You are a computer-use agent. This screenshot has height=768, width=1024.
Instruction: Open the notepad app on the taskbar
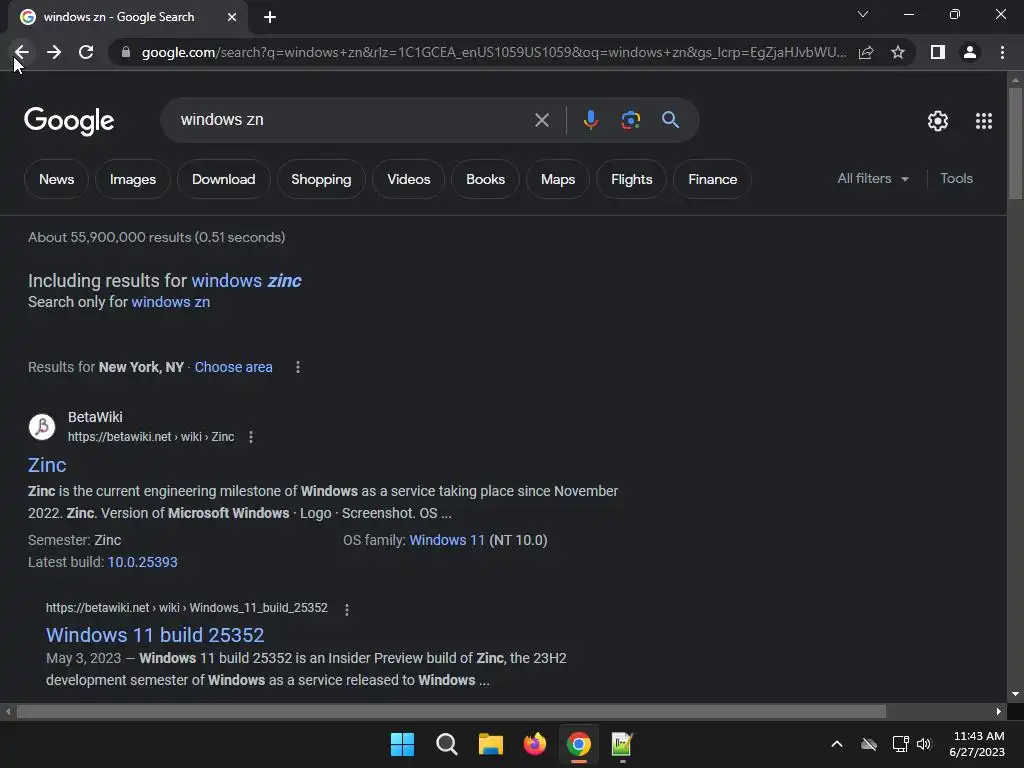coord(622,744)
